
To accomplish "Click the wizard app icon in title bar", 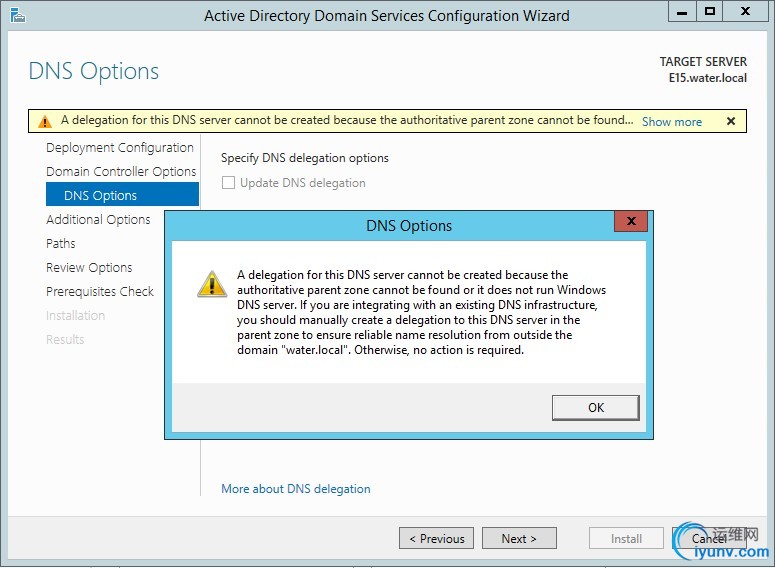I will (18, 15).
